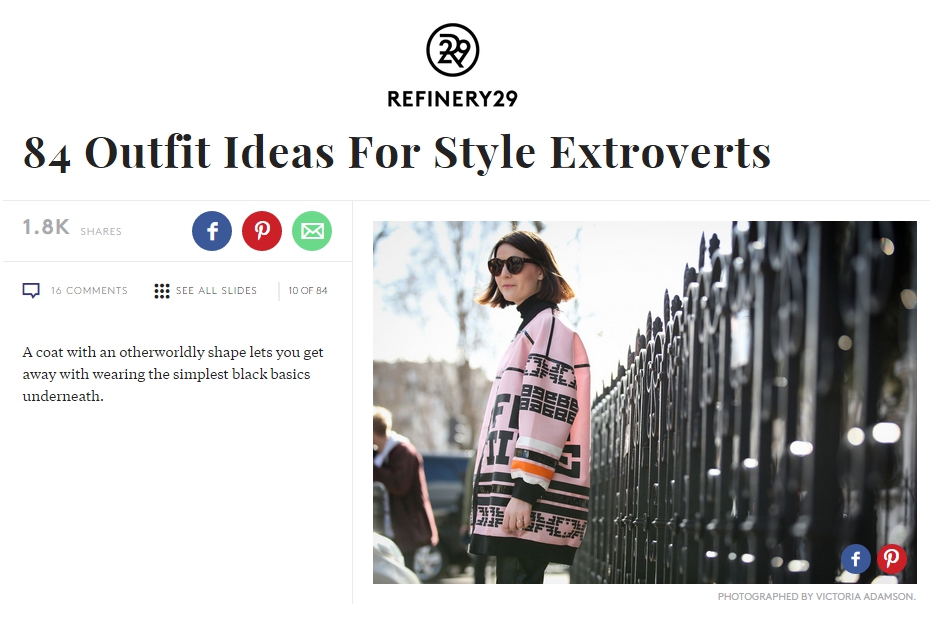Pin photo using Pinterest overlay icon
The image size is (930, 644).
pyautogui.click(x=891, y=558)
